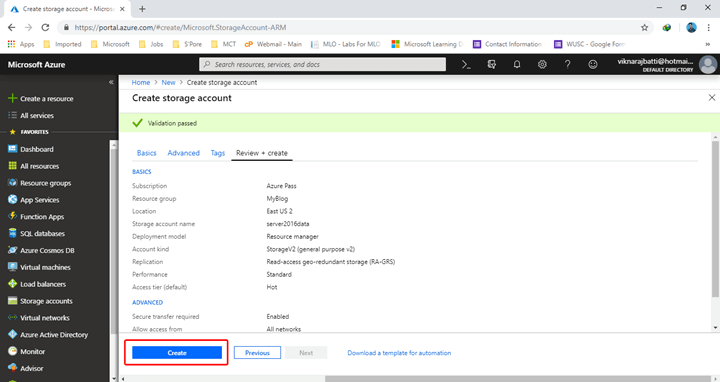Screen dimensions: 720x382
Task: Click the server2016data storage name value
Action: pyautogui.click(x=288, y=224)
